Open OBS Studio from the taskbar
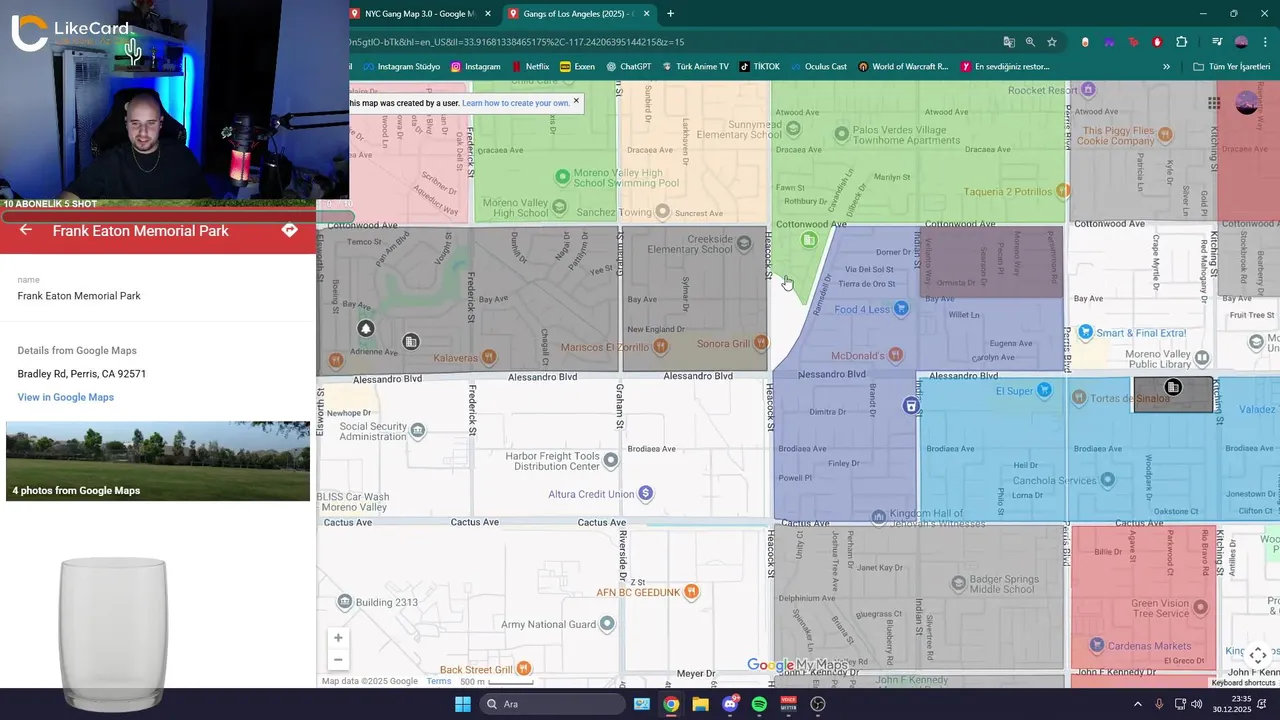 pyautogui.click(x=818, y=704)
